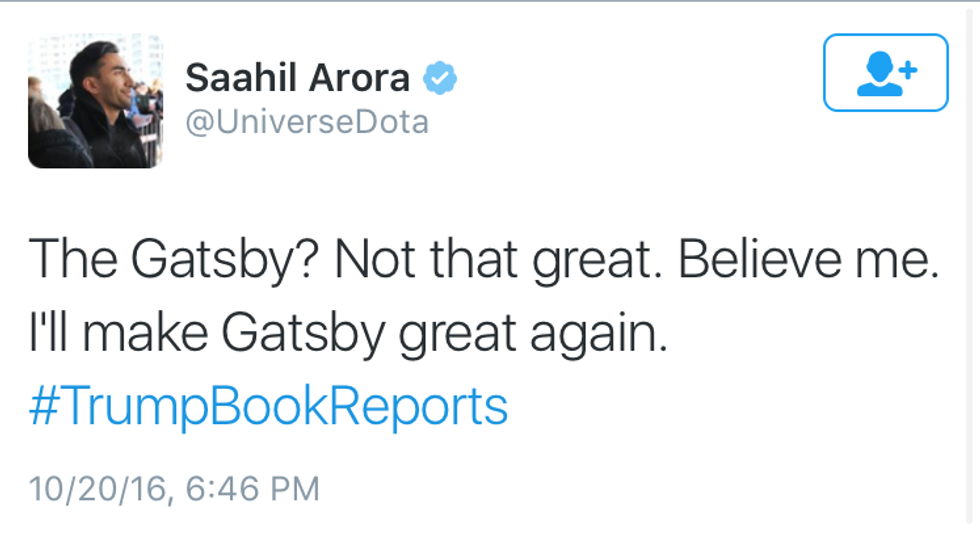The width and height of the screenshot is (980, 533).
Task: Click the follow user icon button
Action: click(x=885, y=73)
